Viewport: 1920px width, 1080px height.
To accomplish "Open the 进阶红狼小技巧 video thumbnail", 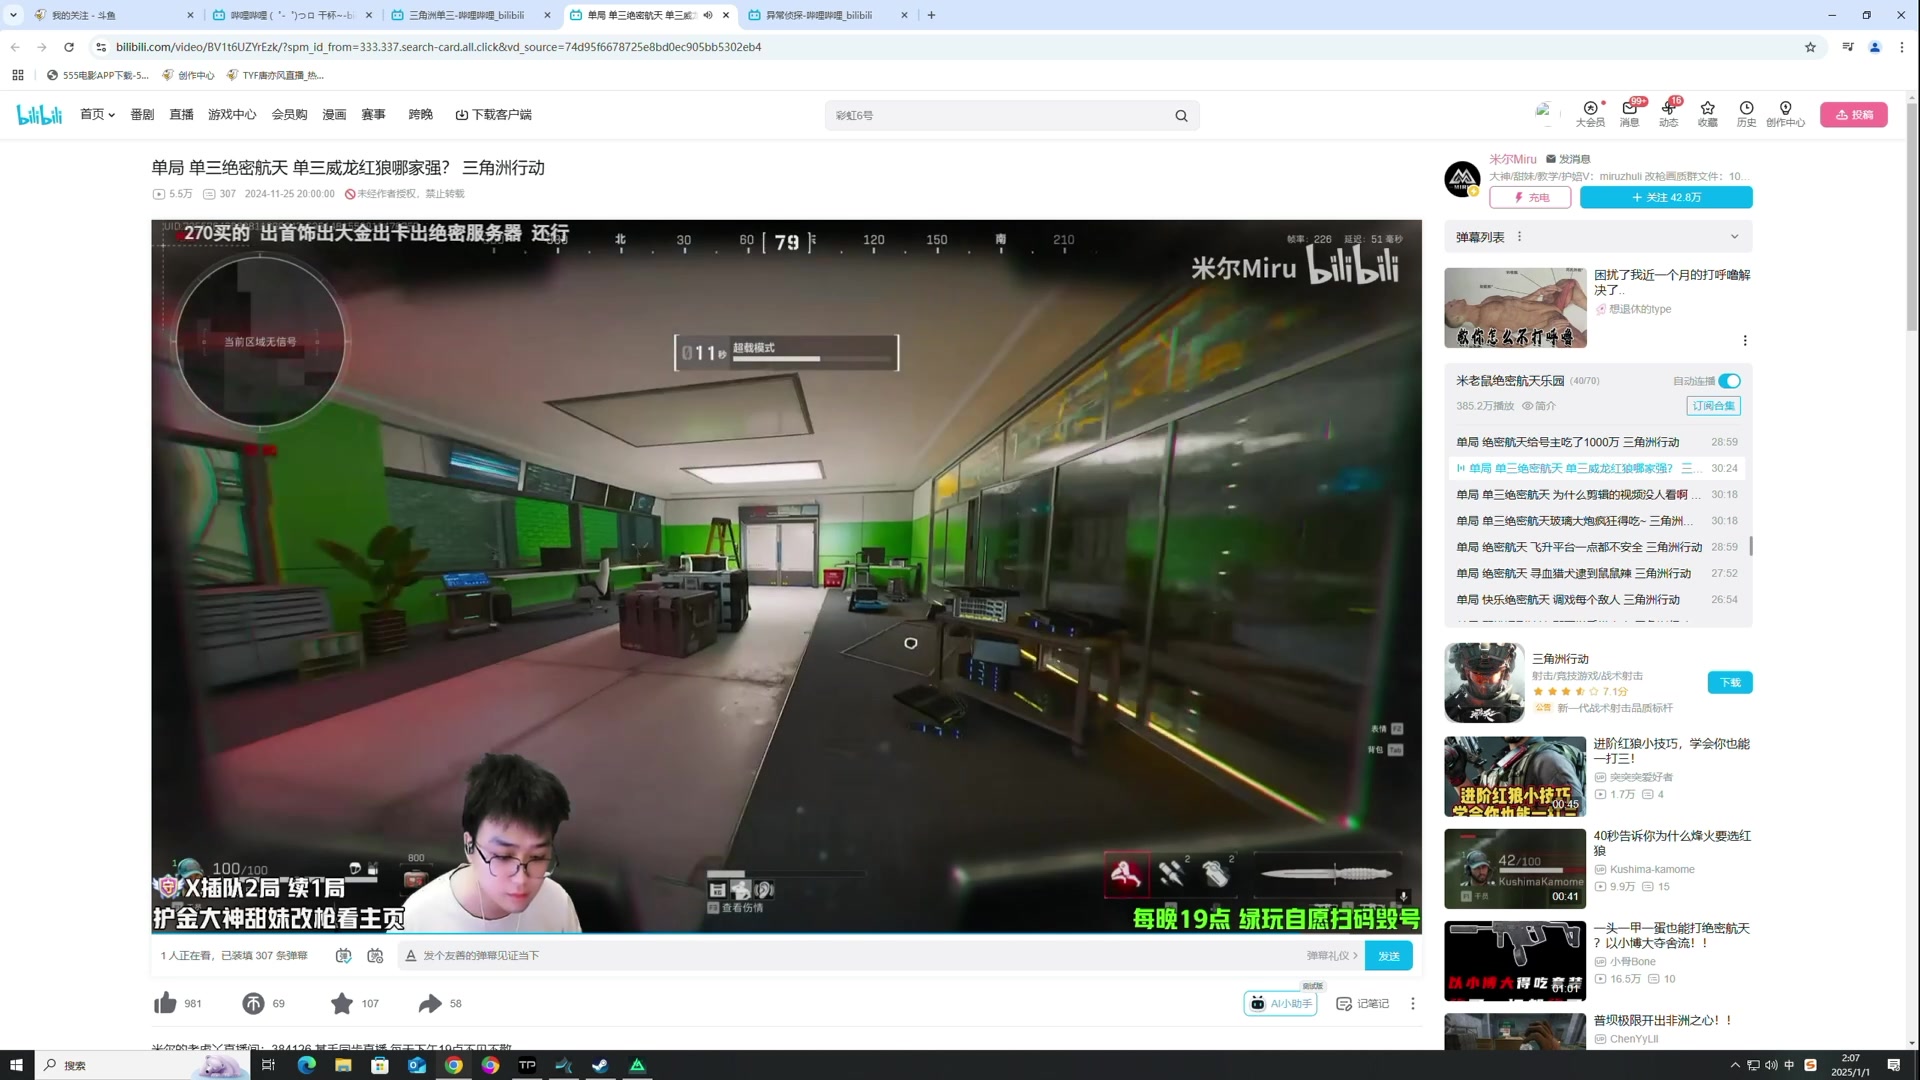I will [x=1514, y=776].
